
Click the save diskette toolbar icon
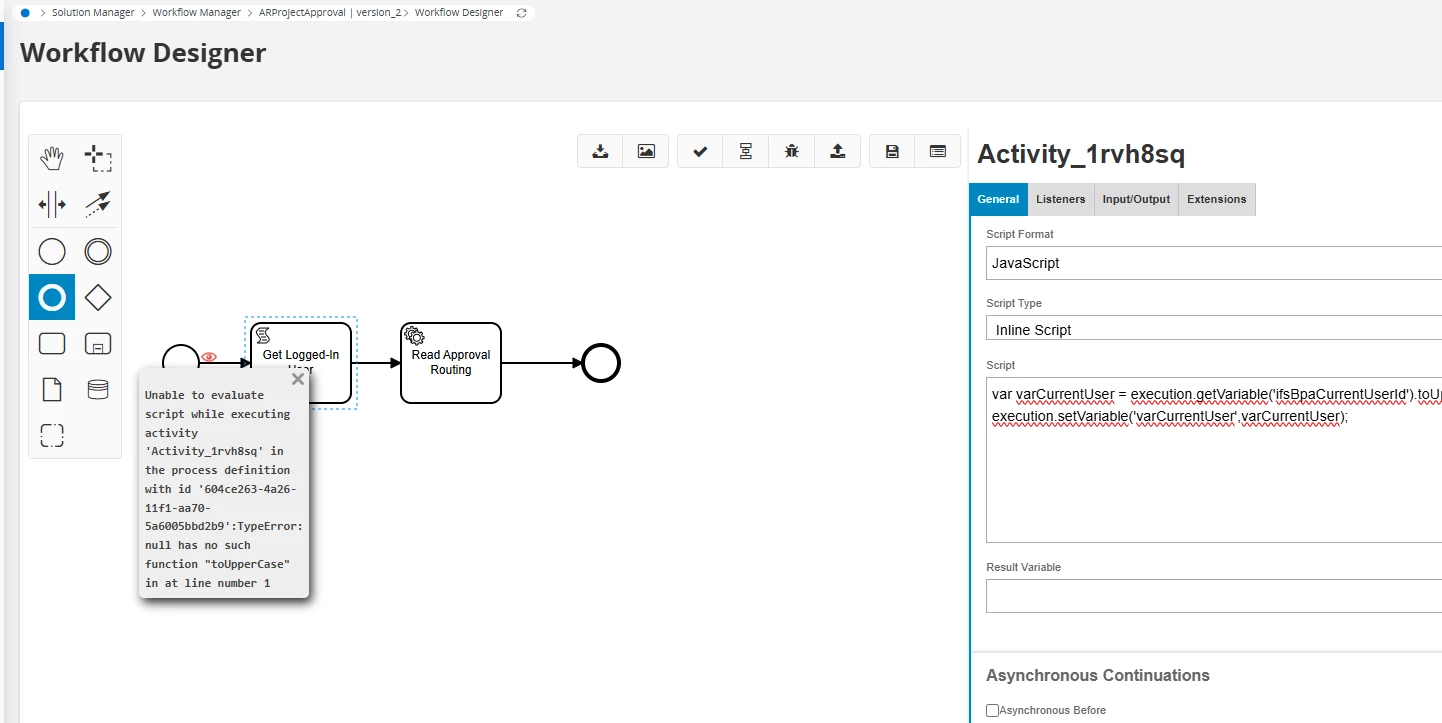click(x=892, y=151)
